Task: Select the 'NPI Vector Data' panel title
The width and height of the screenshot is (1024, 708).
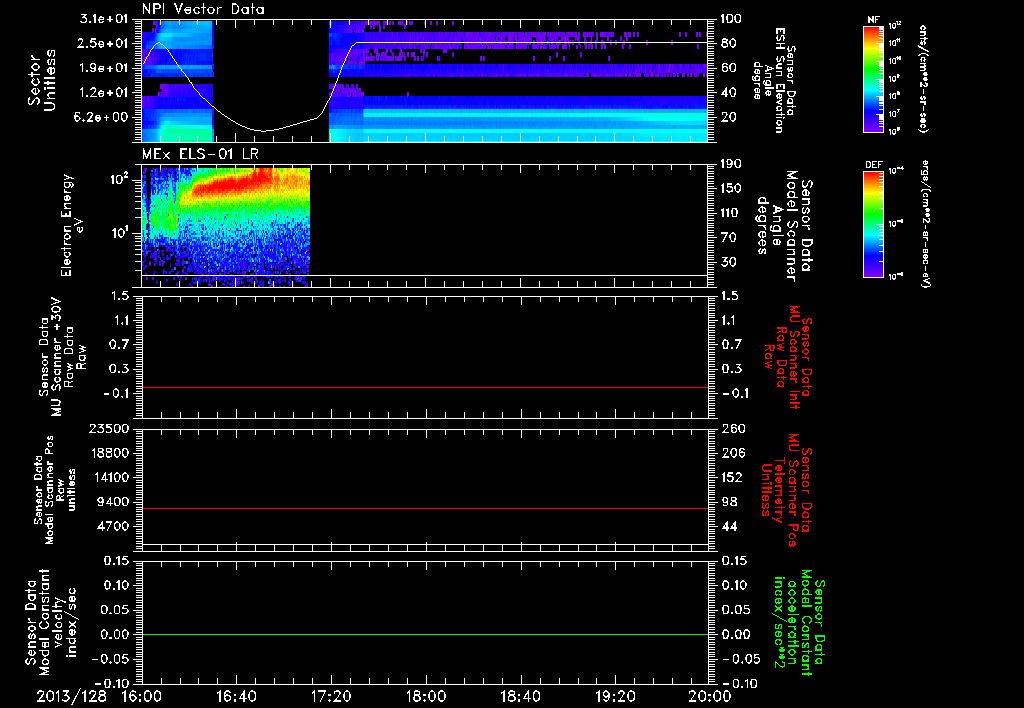Action: coord(203,9)
